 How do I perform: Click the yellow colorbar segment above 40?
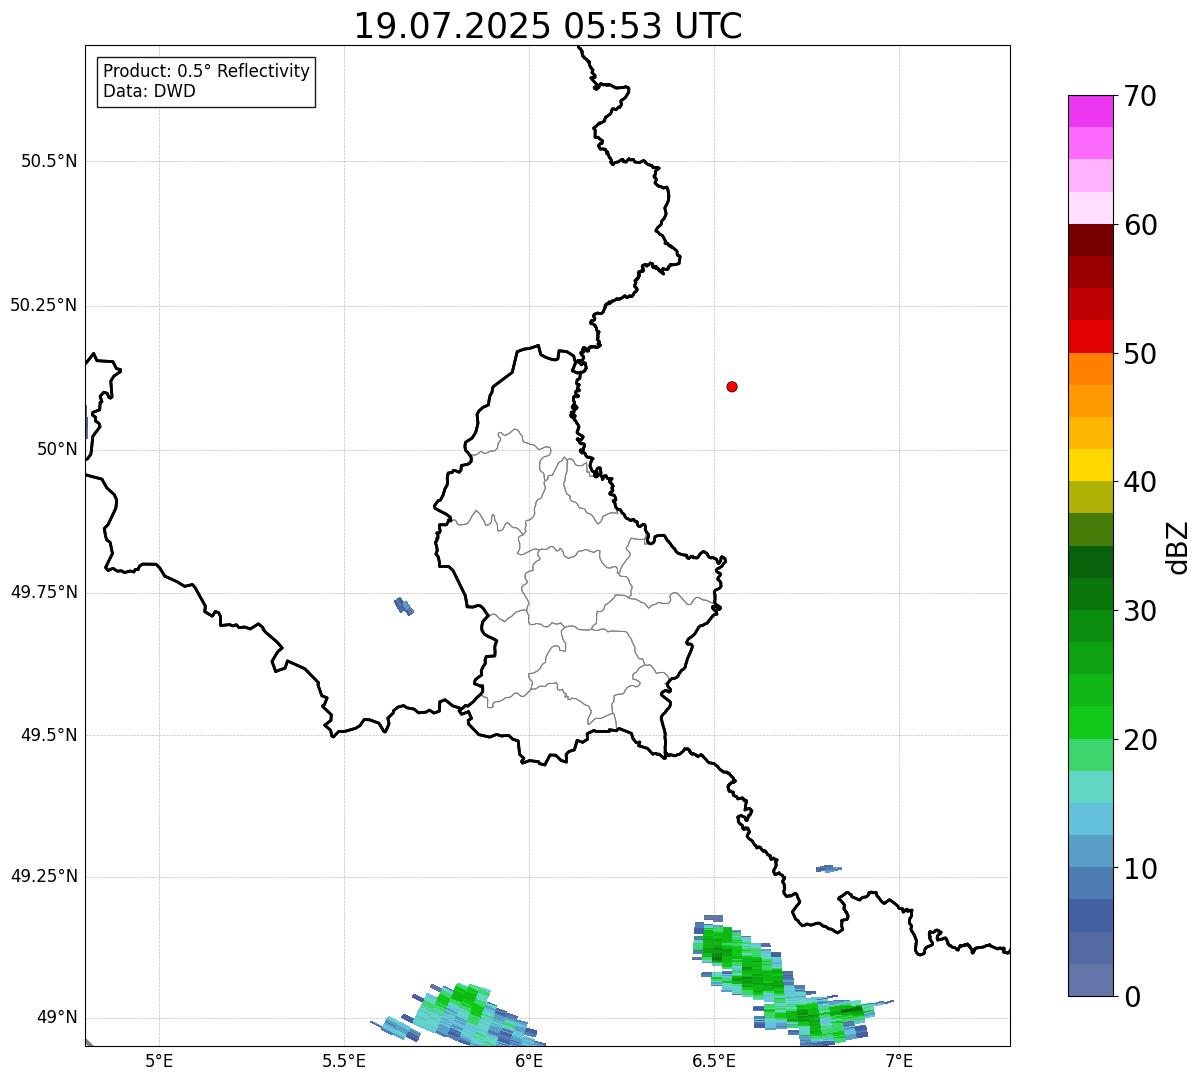pos(1090,466)
